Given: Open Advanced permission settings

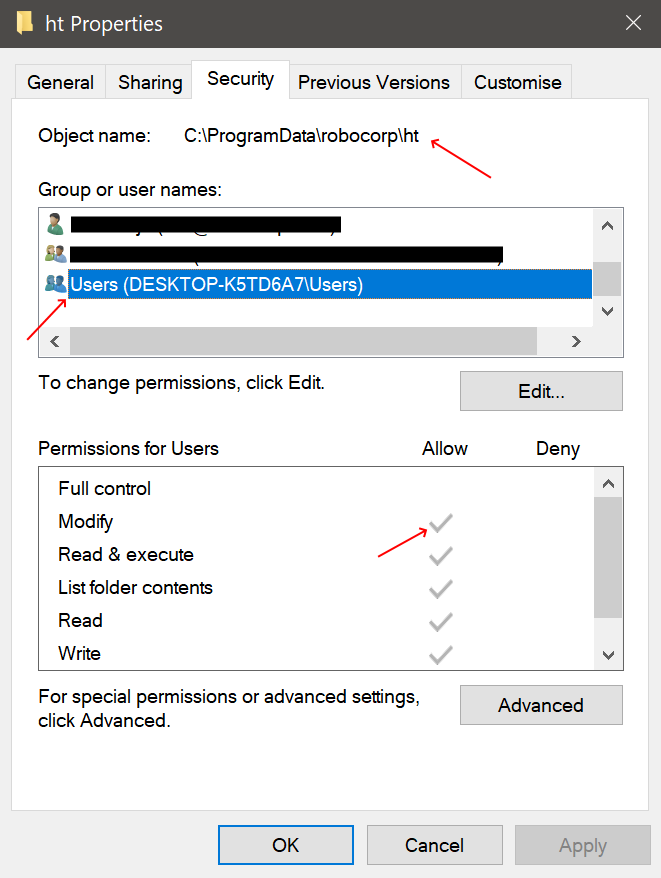Looking at the screenshot, I should pyautogui.click(x=541, y=705).
